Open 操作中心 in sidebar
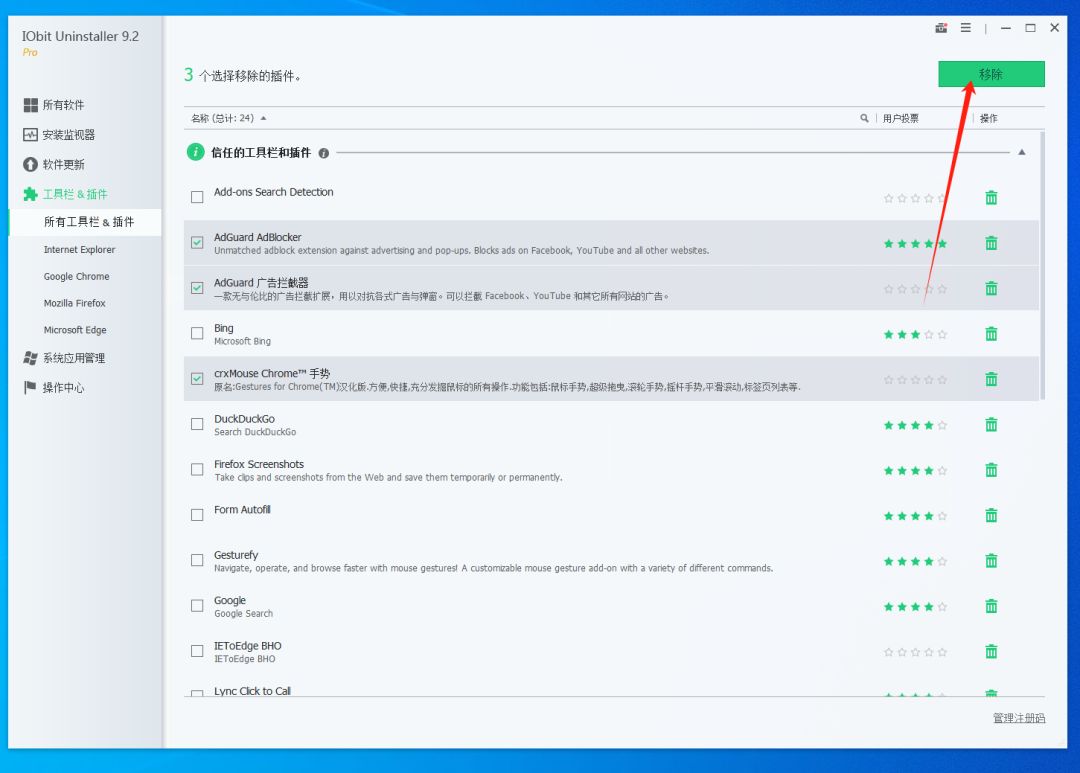This screenshot has width=1080, height=773. (54, 388)
